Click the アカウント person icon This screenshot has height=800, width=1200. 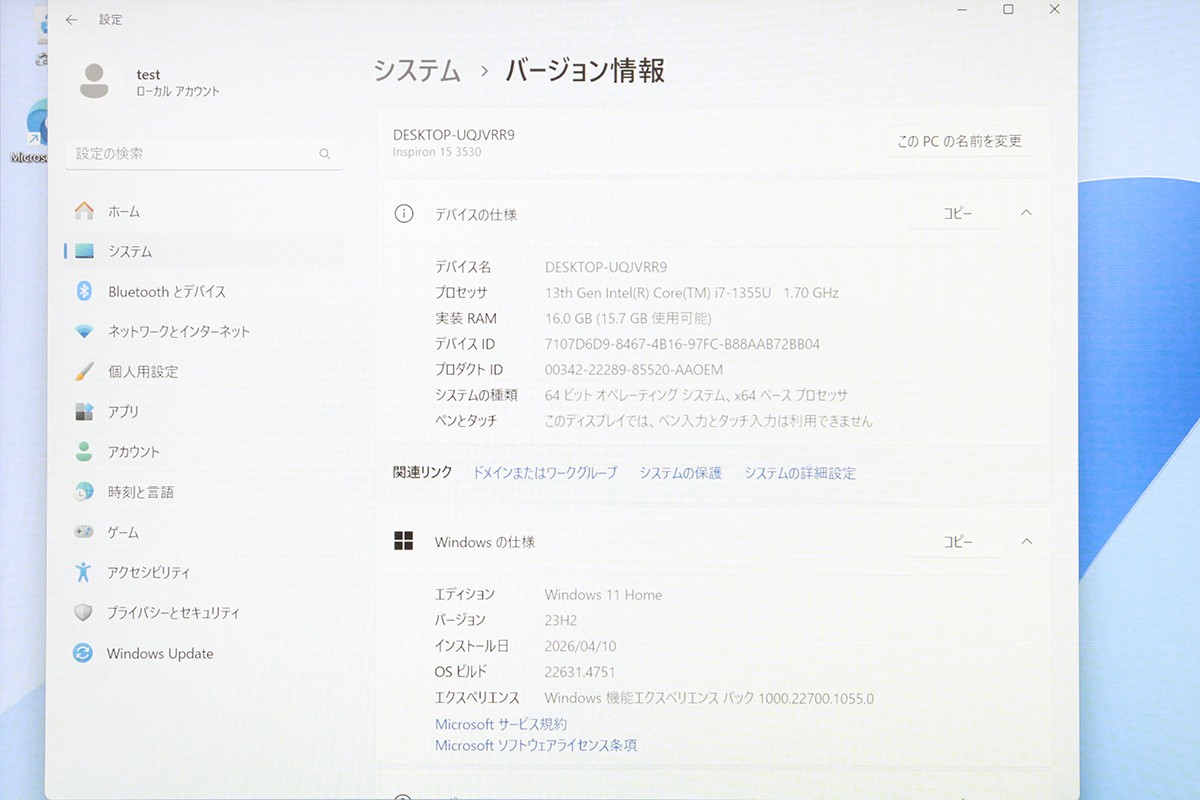(84, 451)
